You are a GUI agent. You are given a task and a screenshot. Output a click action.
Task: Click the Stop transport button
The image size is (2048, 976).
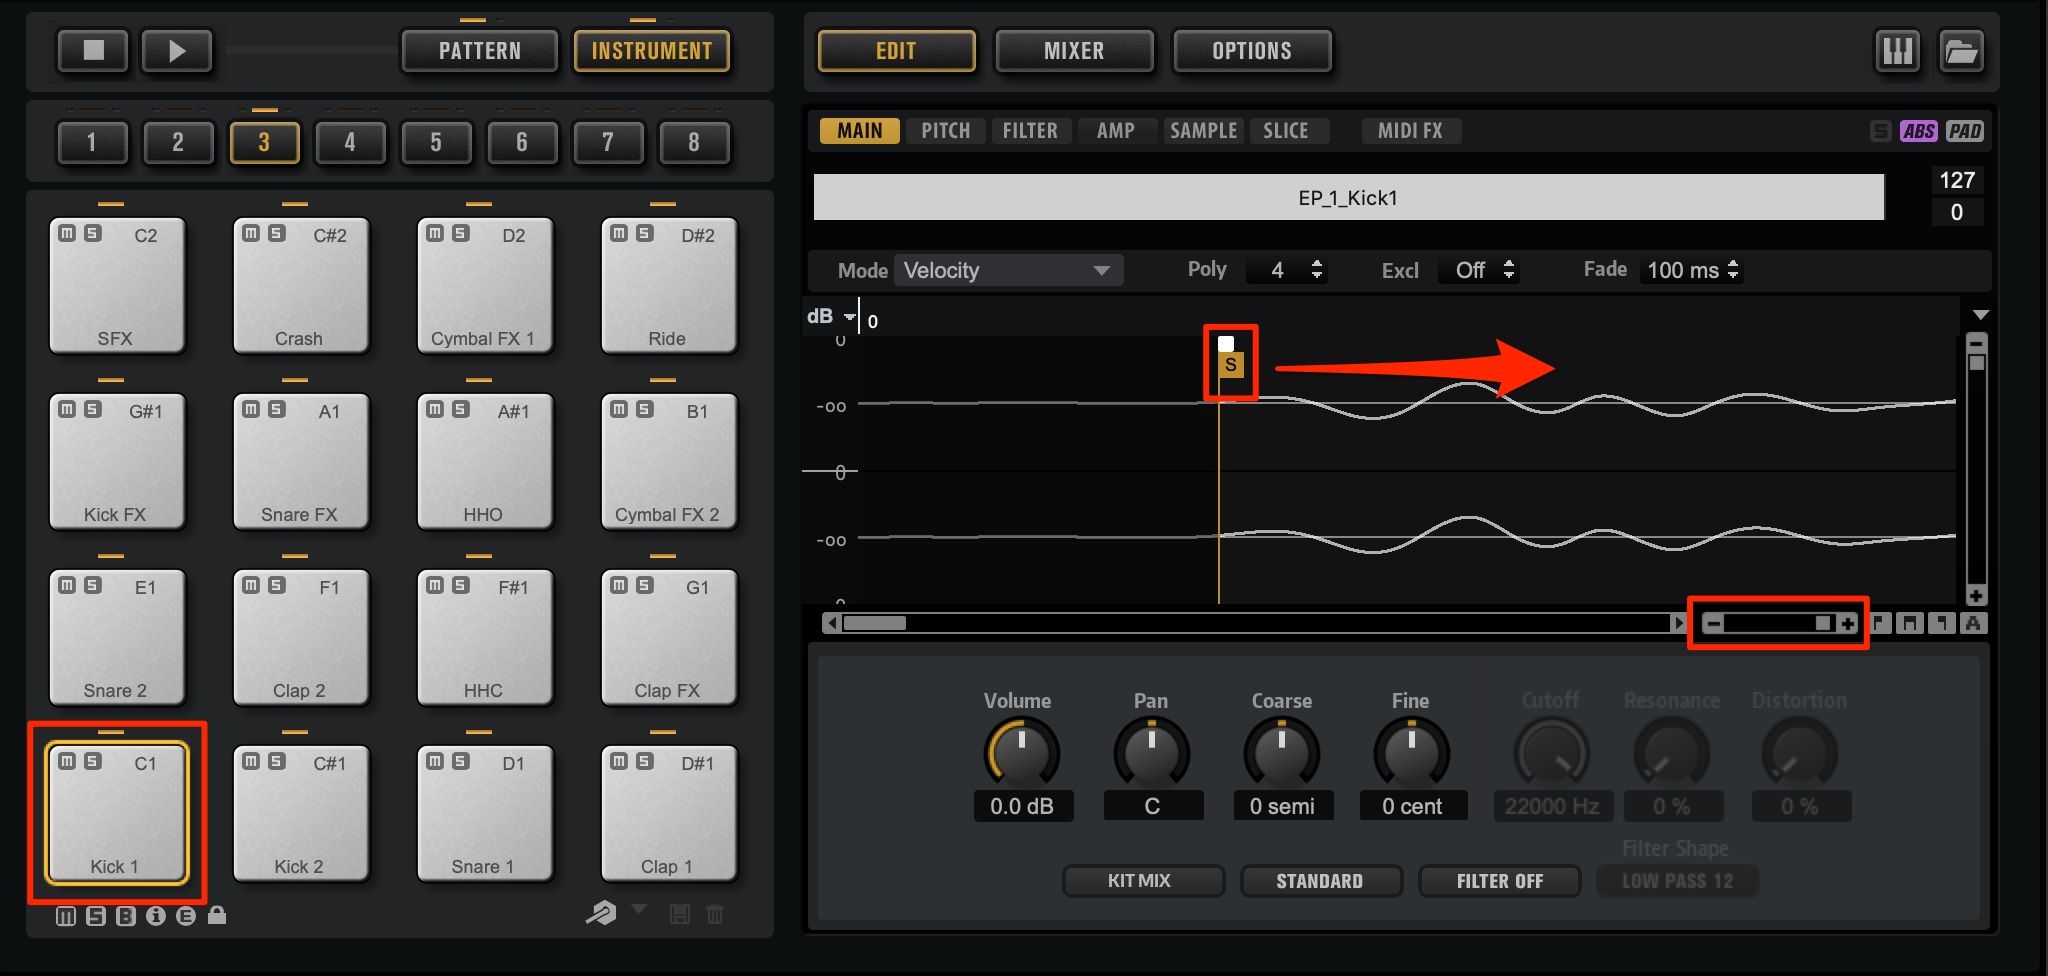coord(93,51)
